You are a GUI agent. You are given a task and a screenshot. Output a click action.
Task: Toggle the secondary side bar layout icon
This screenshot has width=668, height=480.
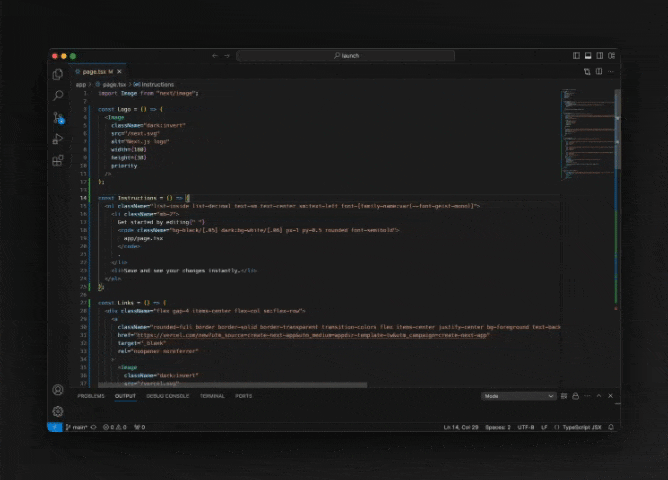tap(600, 56)
